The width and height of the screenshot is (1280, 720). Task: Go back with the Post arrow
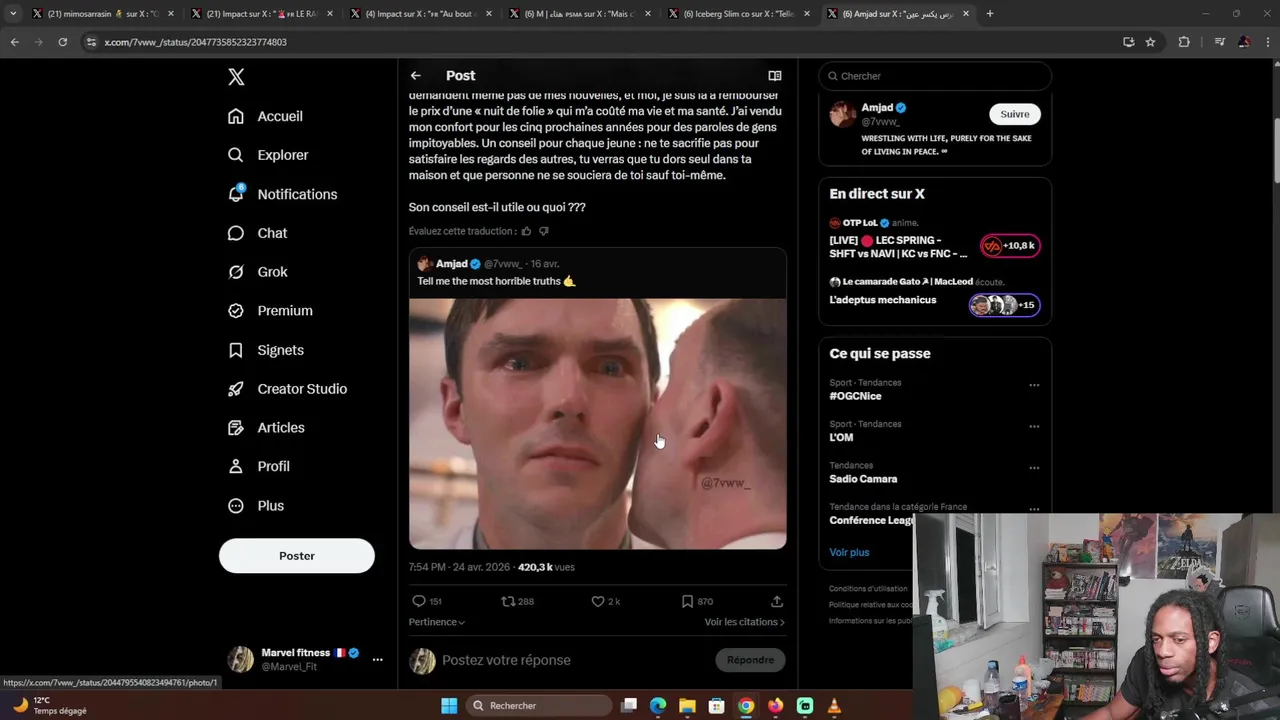point(415,76)
